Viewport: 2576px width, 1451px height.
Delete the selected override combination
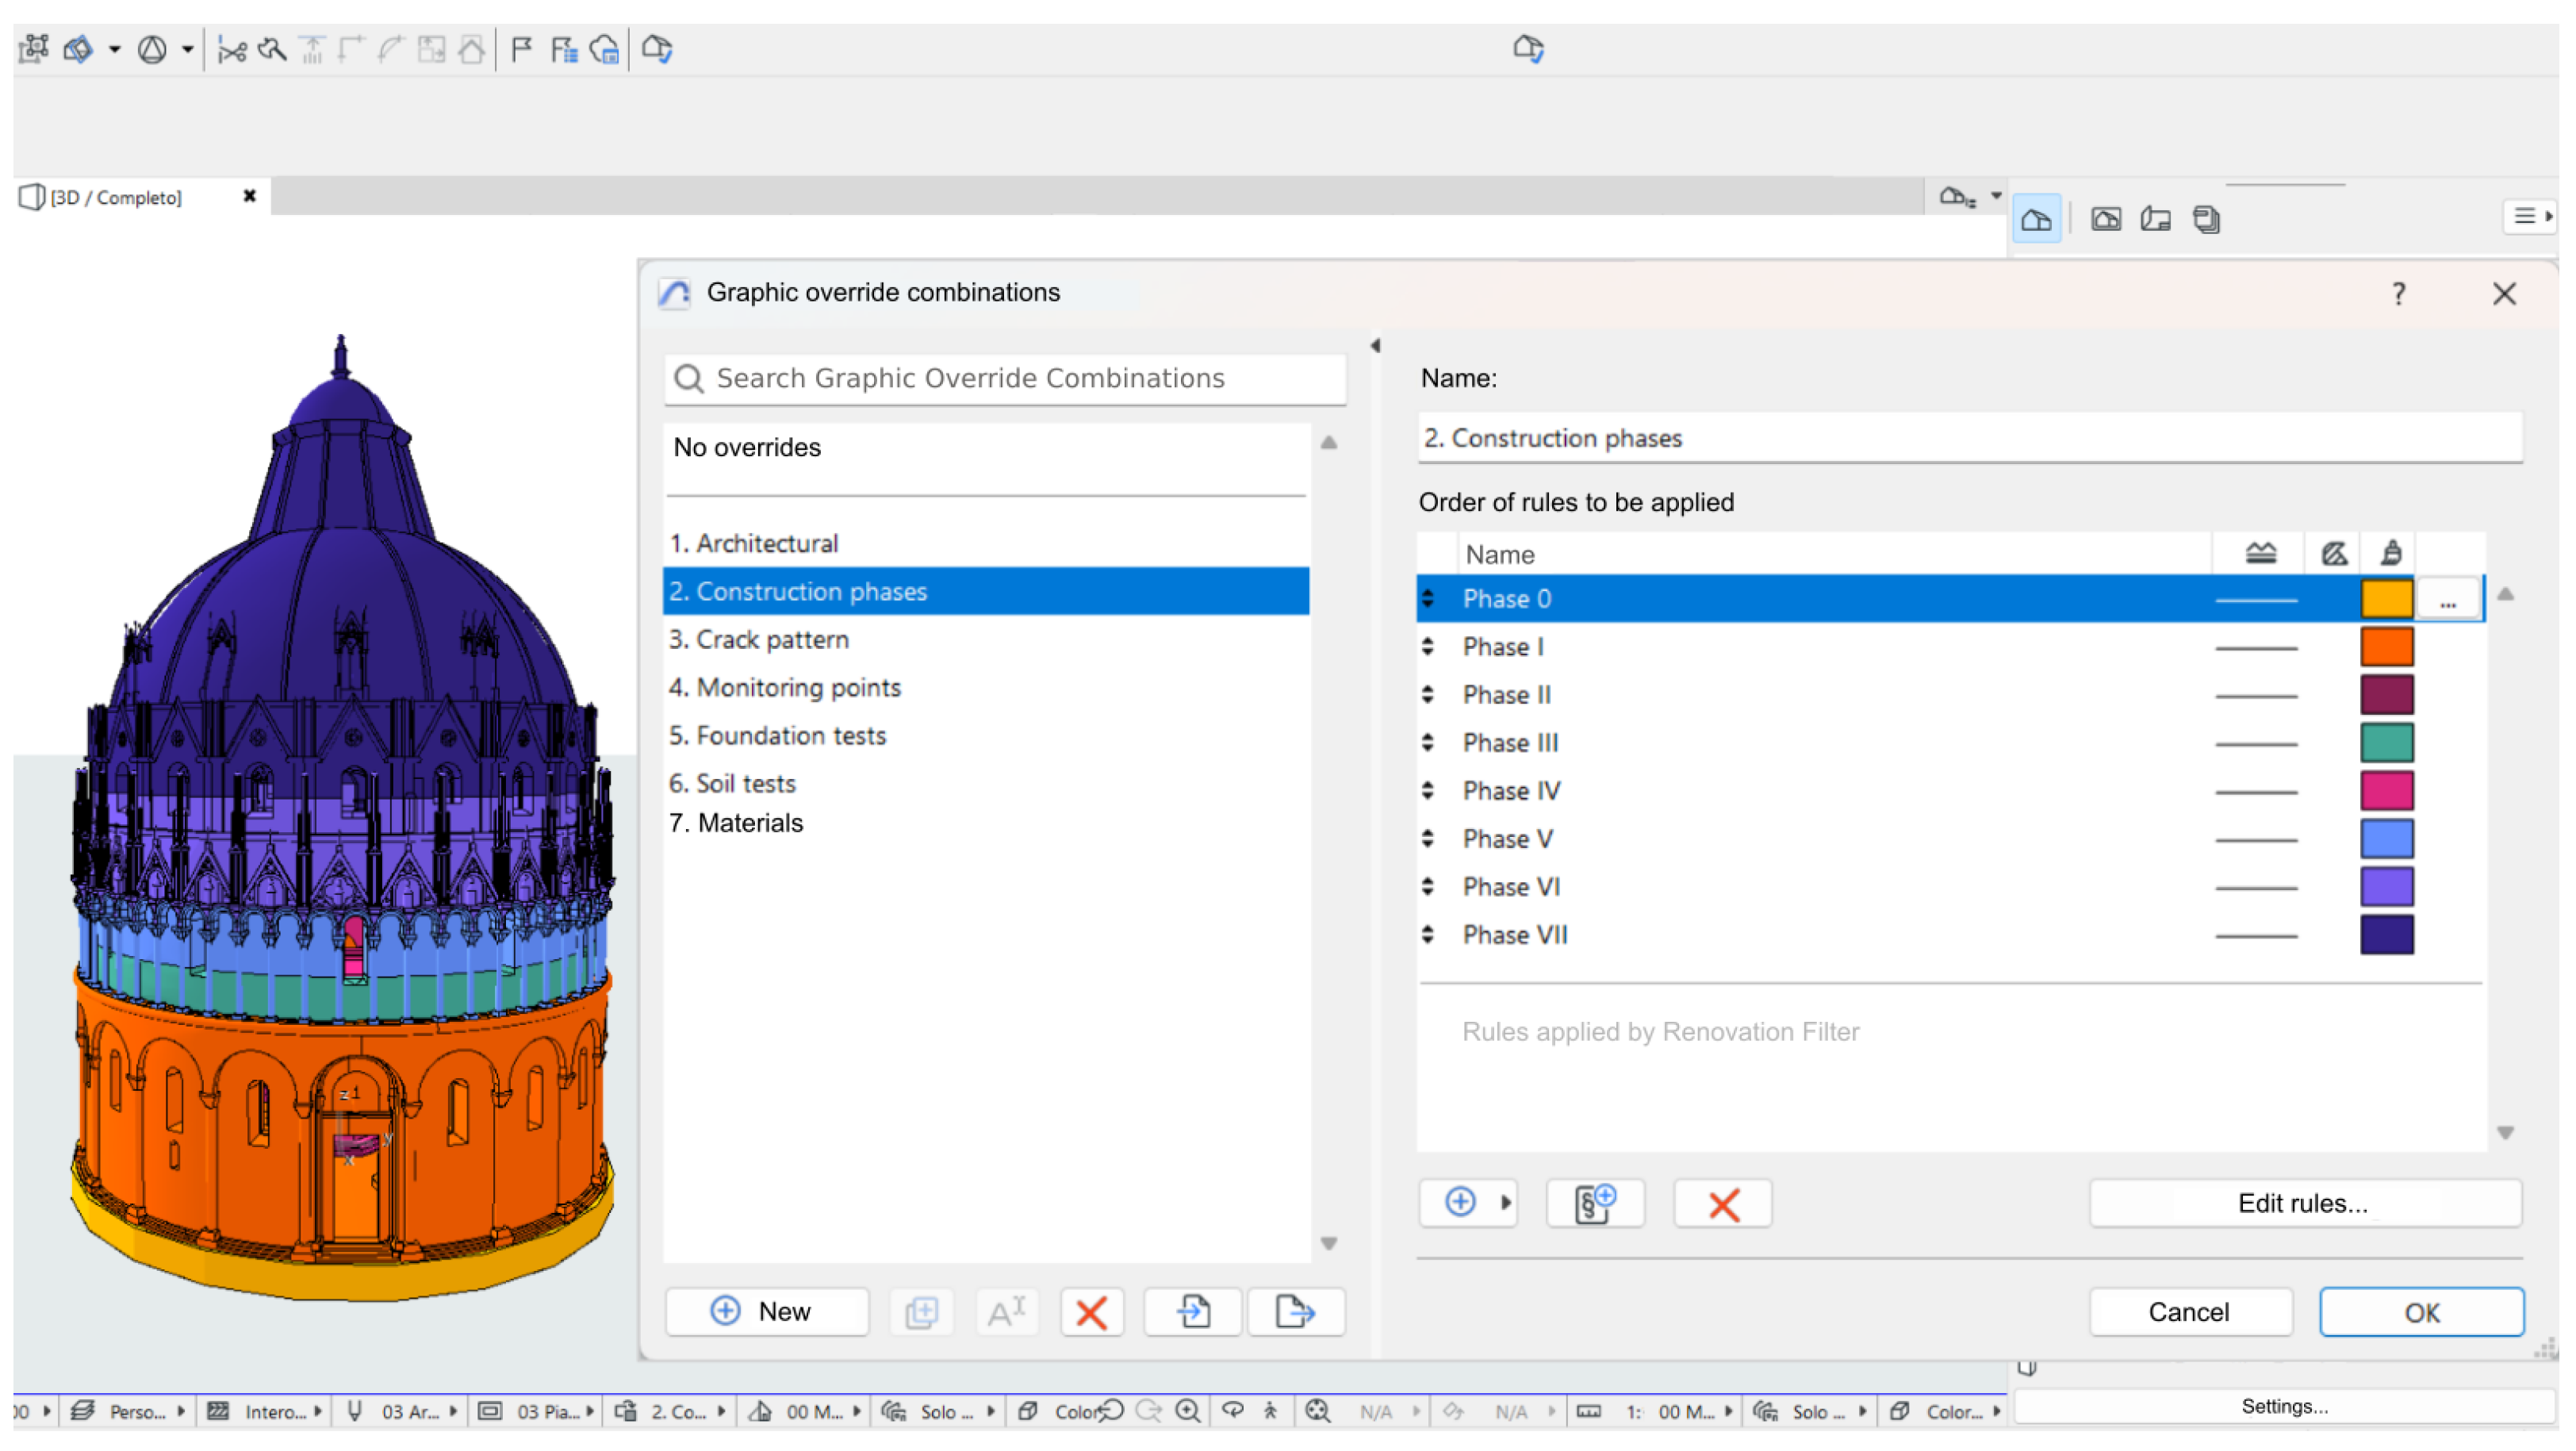tap(1091, 1312)
